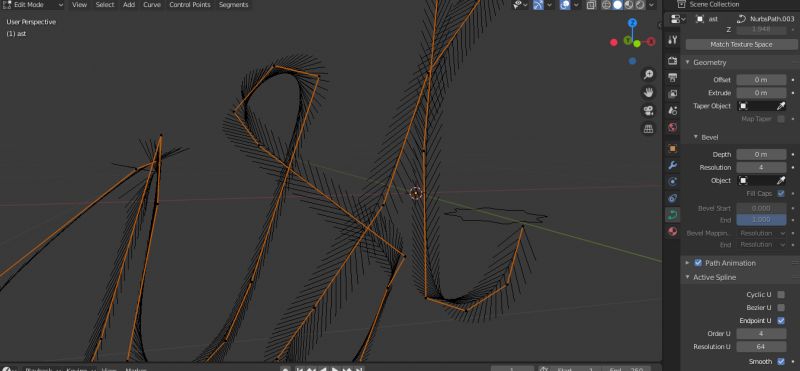Click the blue Z axis on navigation gizmo

[x=633, y=22]
